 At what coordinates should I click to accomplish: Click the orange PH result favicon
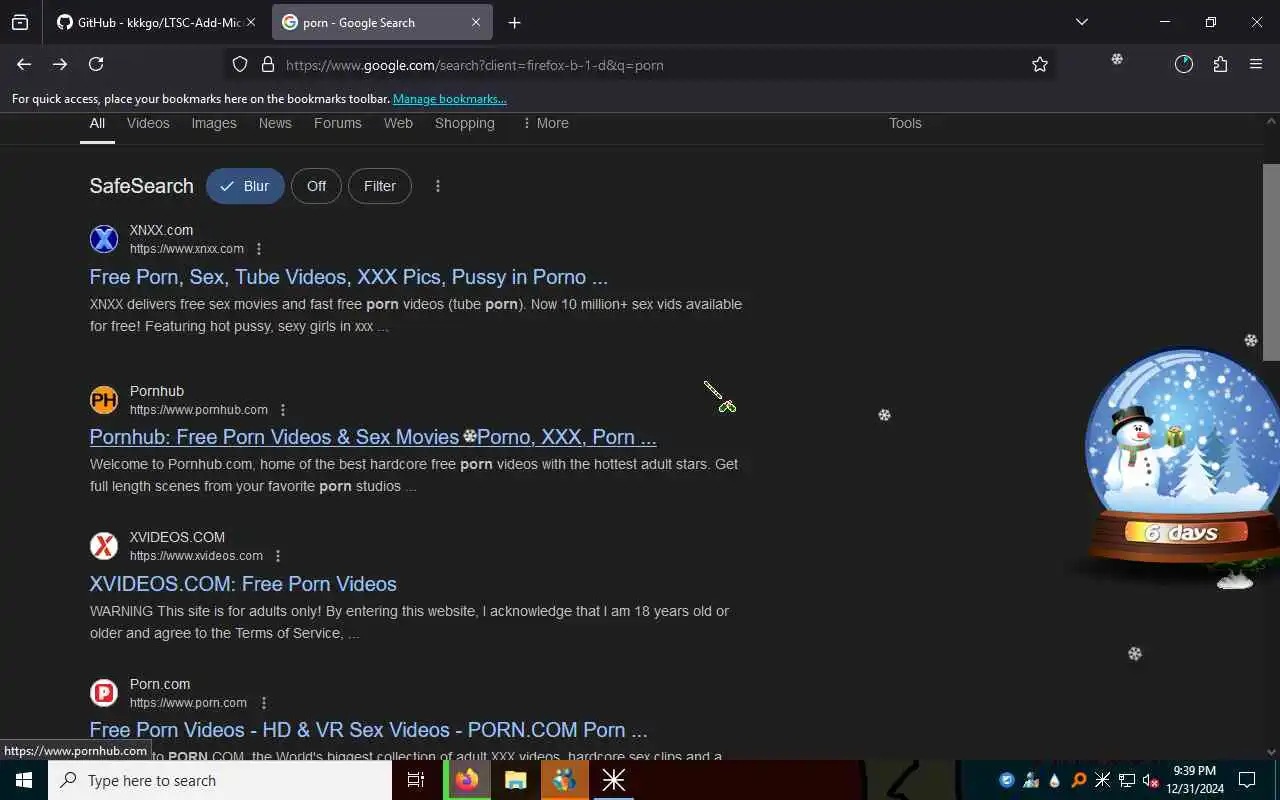click(104, 400)
